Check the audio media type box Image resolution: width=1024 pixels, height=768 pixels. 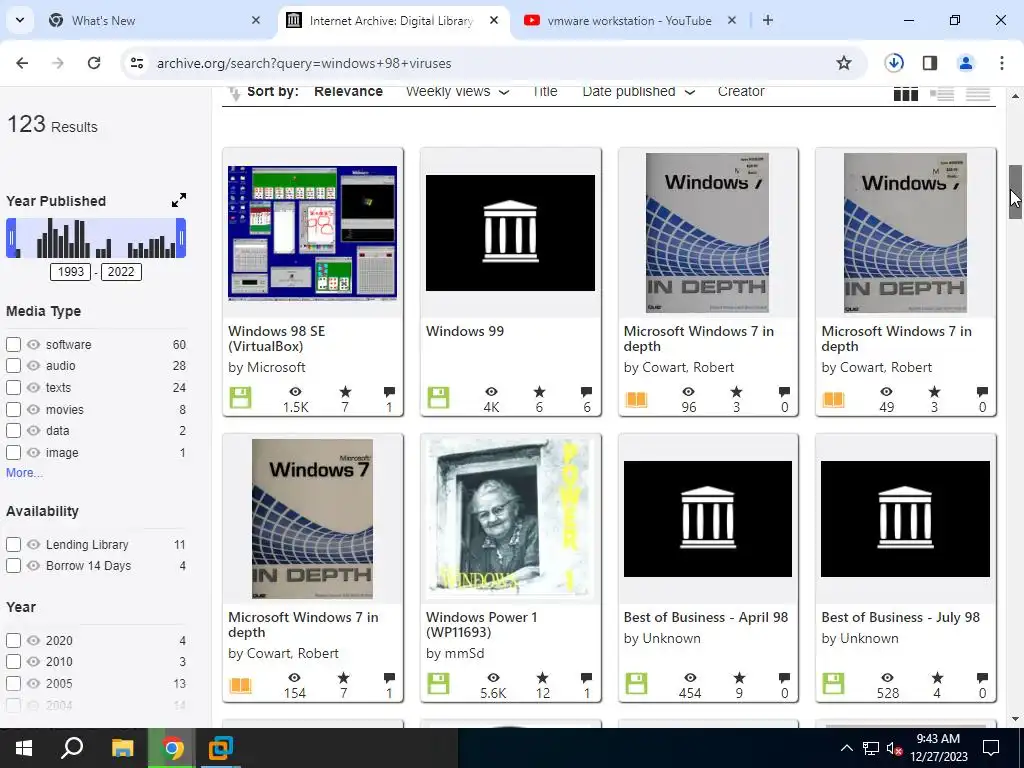[13, 366]
